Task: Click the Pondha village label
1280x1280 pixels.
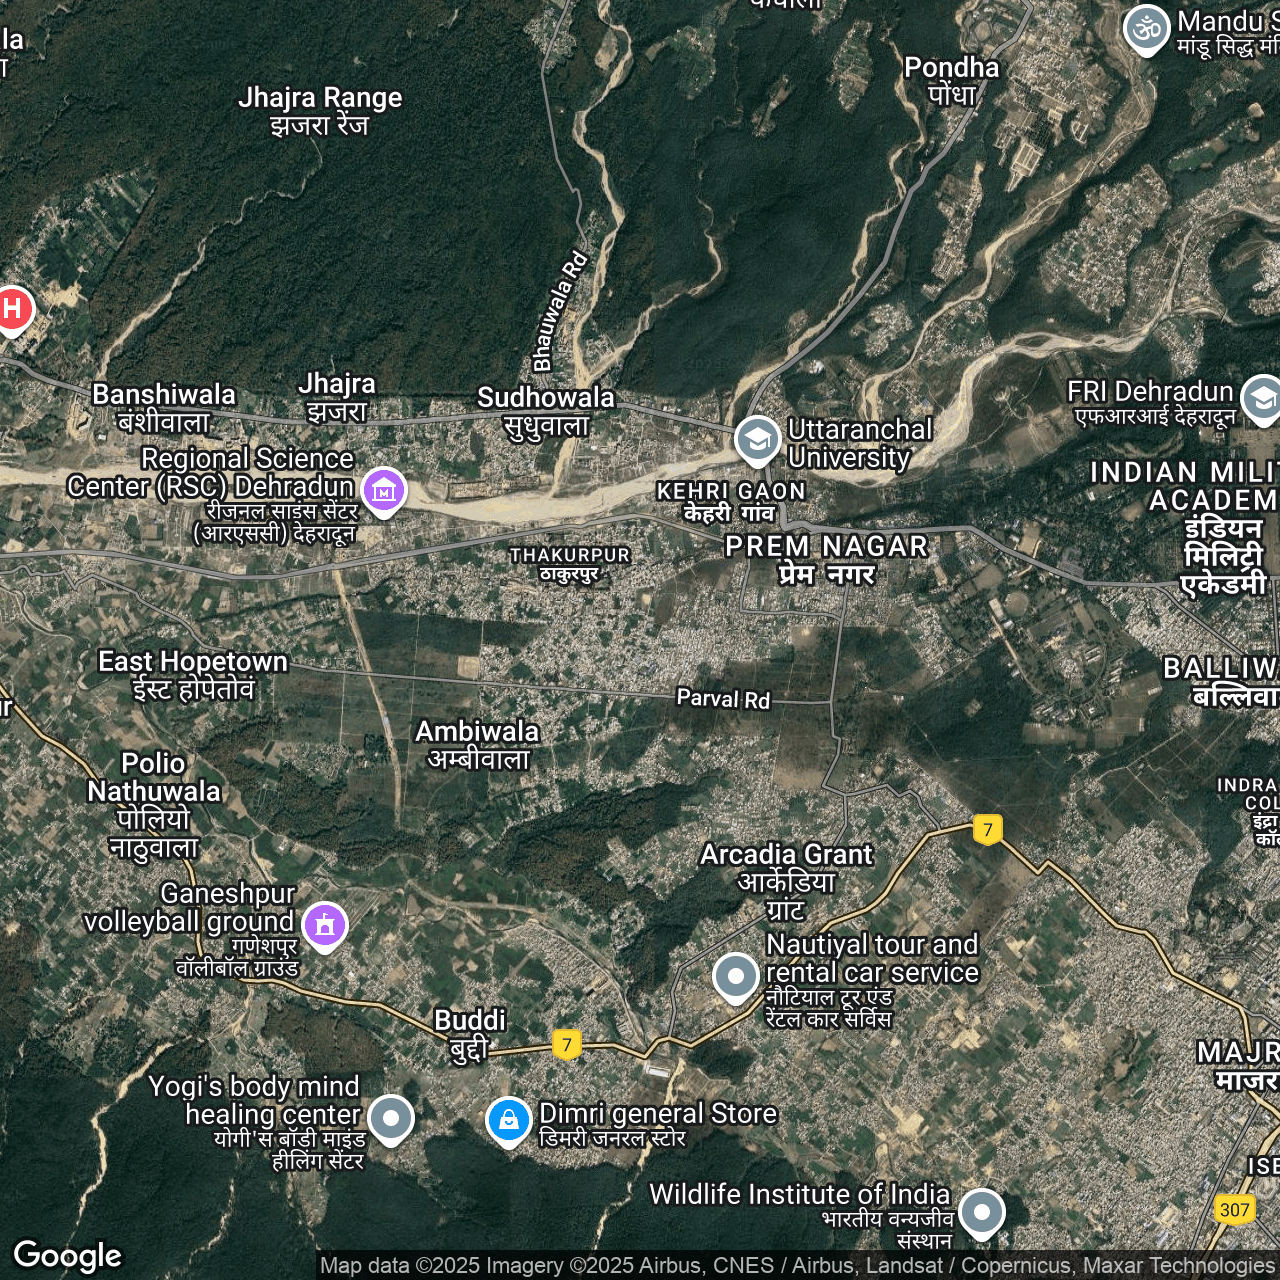Action: tap(951, 80)
